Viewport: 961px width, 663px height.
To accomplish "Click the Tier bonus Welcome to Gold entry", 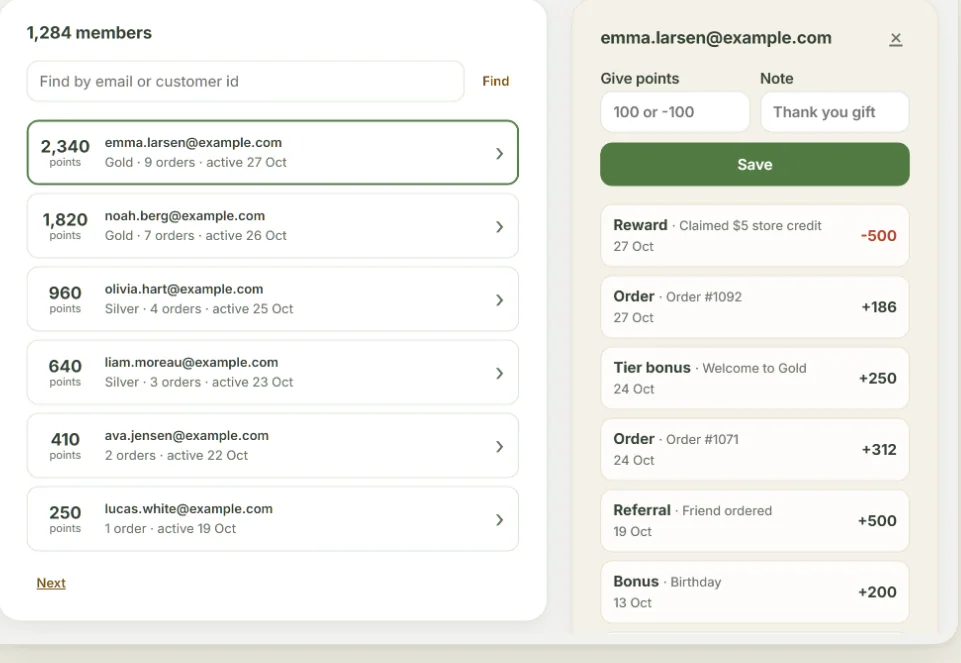I will (754, 378).
